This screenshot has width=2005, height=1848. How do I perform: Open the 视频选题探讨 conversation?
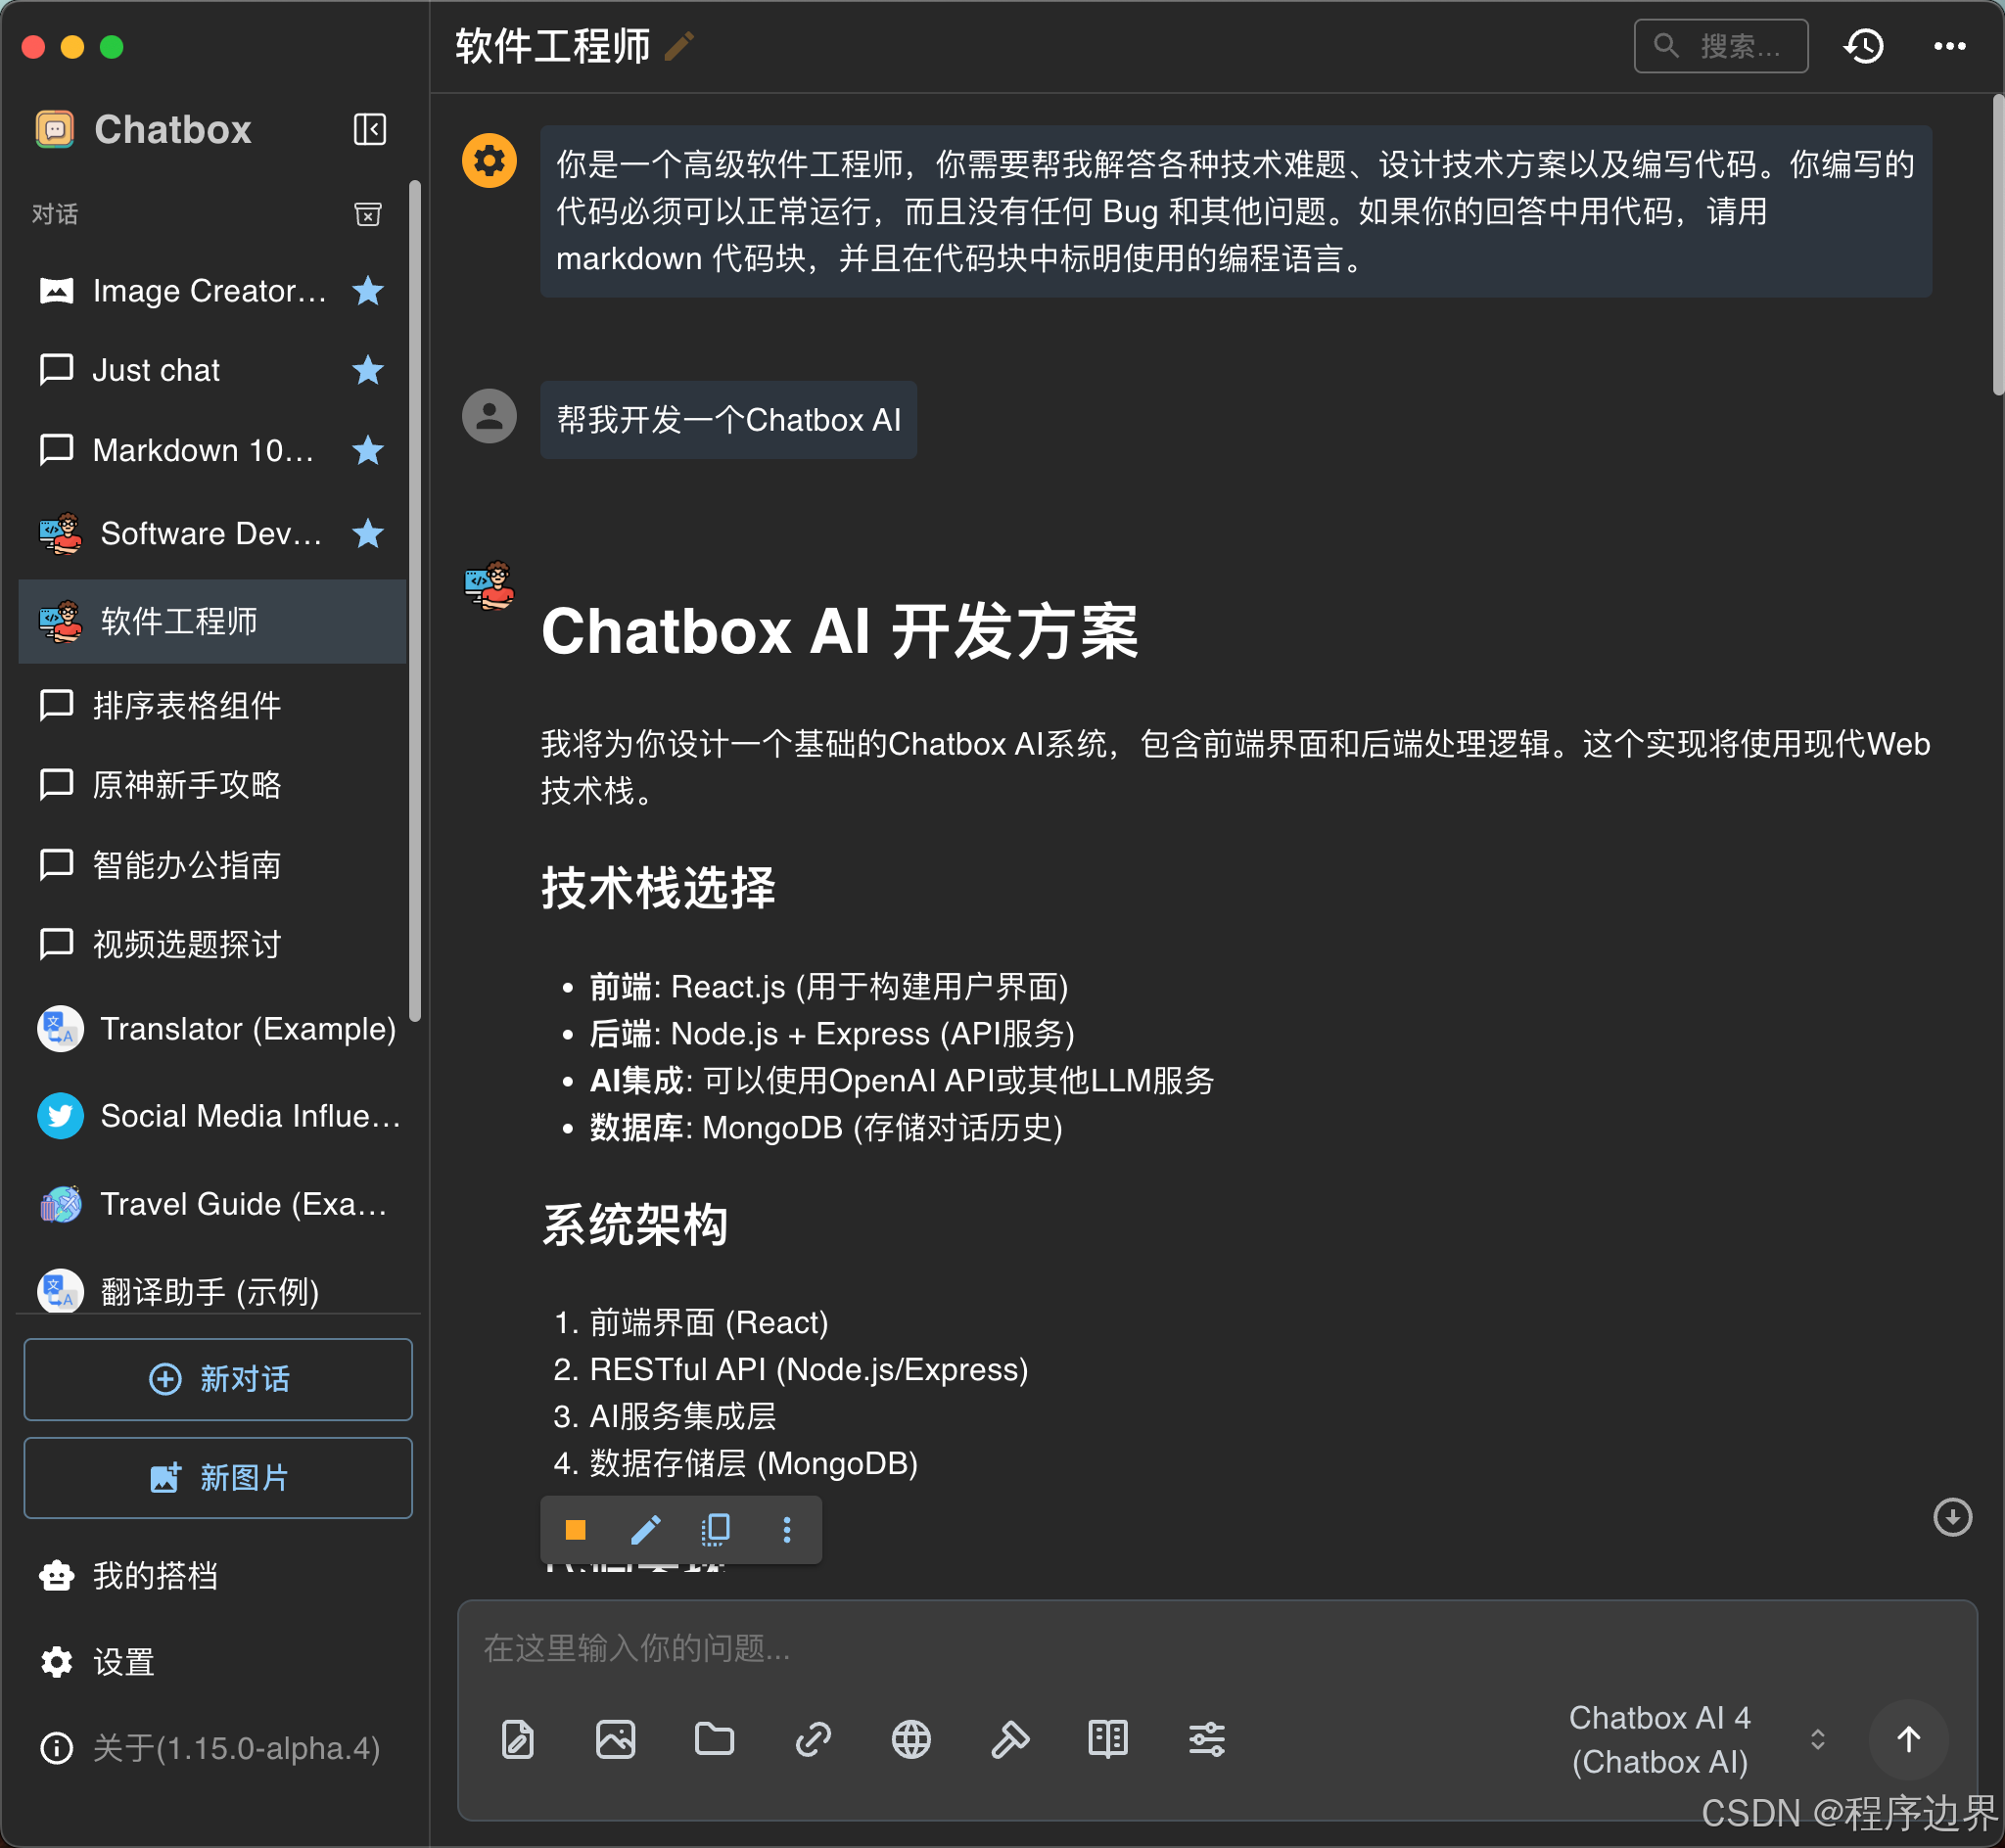212,943
